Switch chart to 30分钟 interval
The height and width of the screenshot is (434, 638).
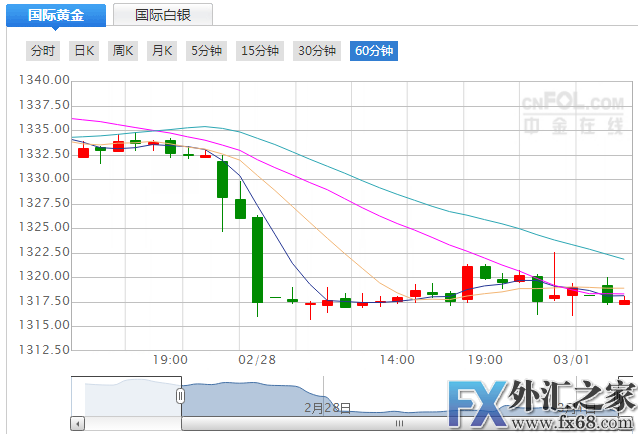click(x=317, y=51)
